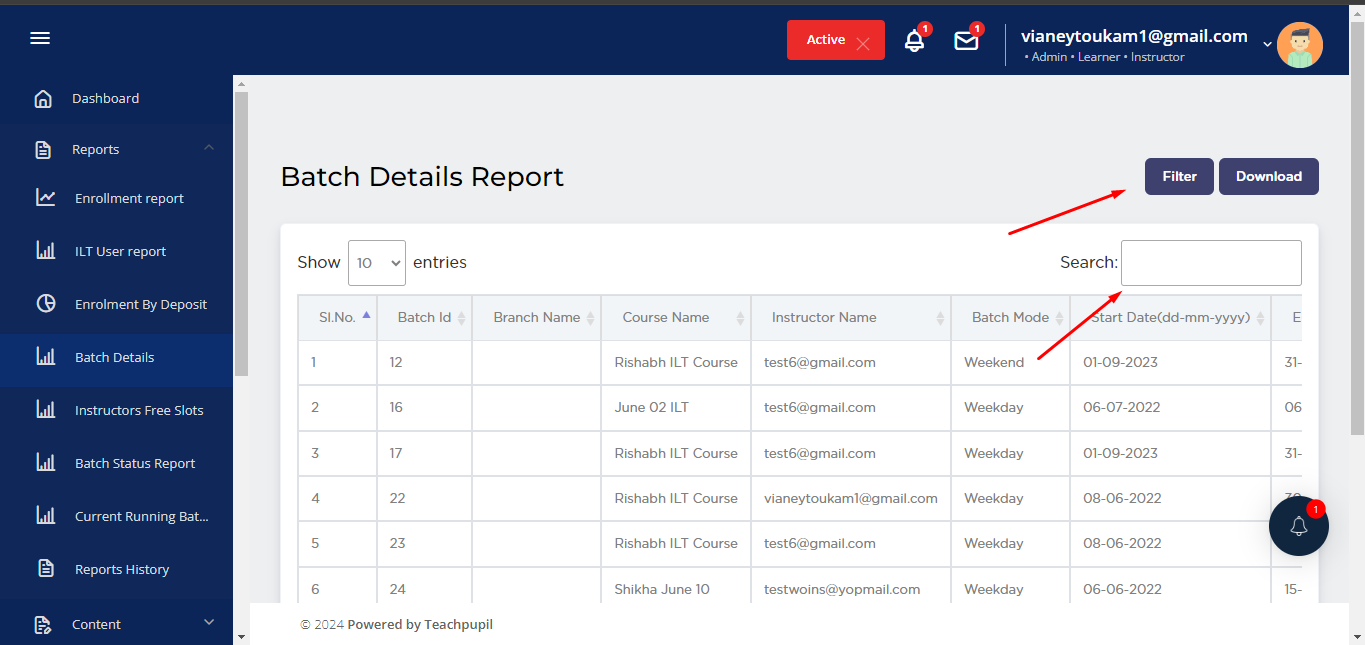Go to Instructors Free Slots report
The height and width of the screenshot is (645, 1365).
pos(139,410)
